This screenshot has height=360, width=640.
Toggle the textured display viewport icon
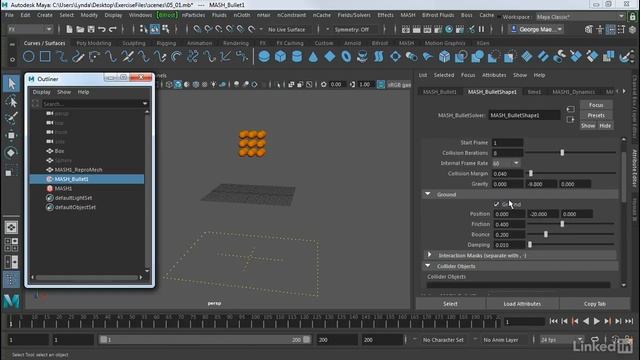point(205,84)
